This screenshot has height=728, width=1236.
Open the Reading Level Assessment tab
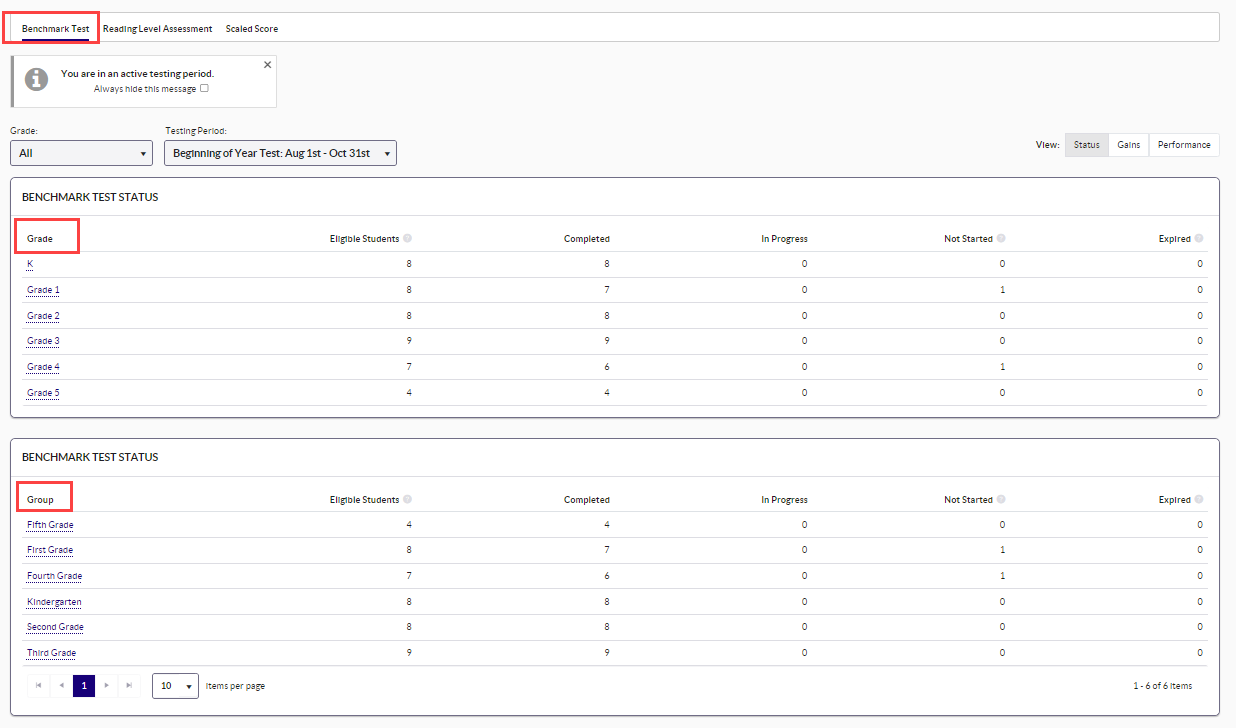(x=157, y=29)
